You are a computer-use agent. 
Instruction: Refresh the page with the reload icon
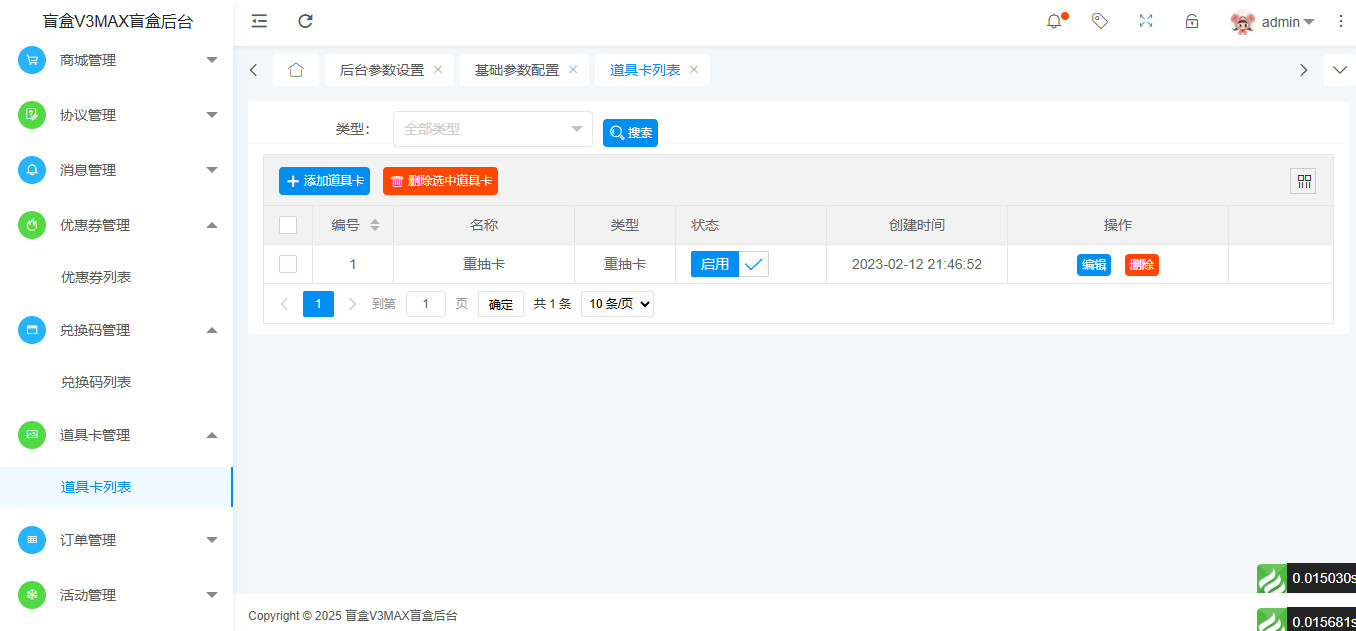coord(306,21)
